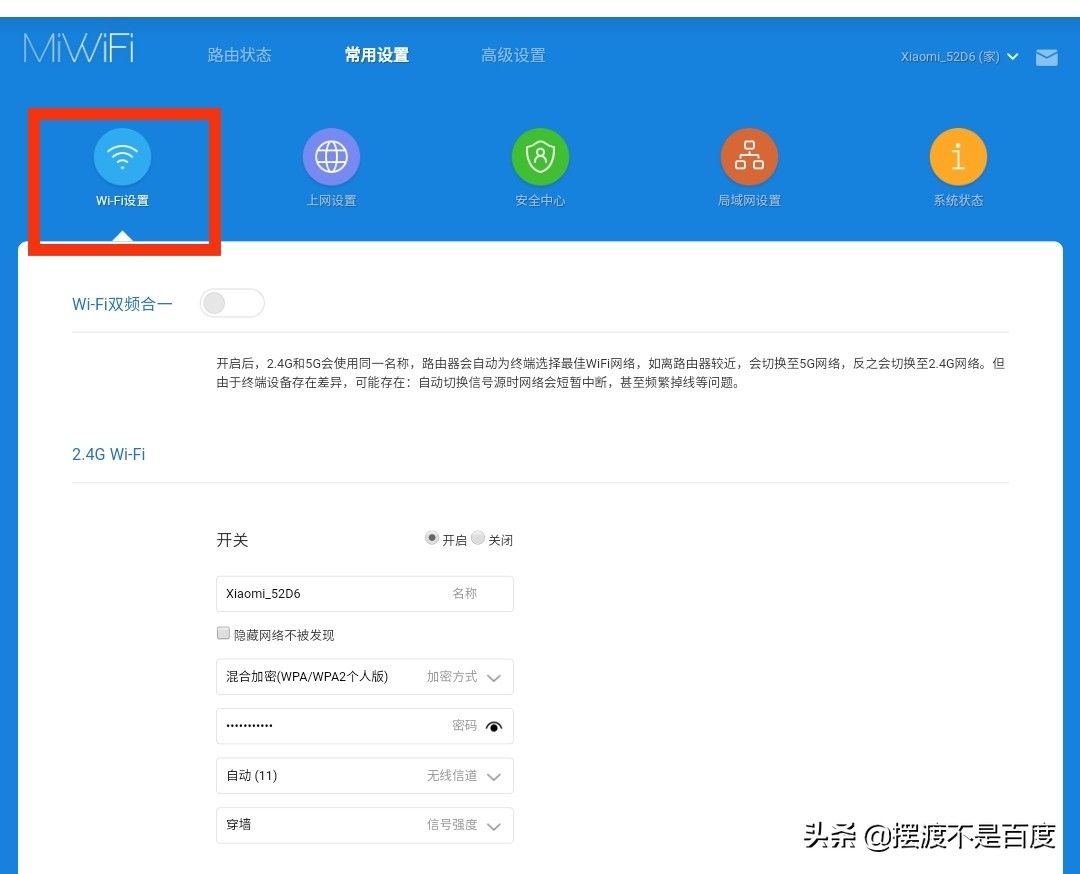The image size is (1080, 874).
Task: Show password with the eye icon
Action: [493, 727]
